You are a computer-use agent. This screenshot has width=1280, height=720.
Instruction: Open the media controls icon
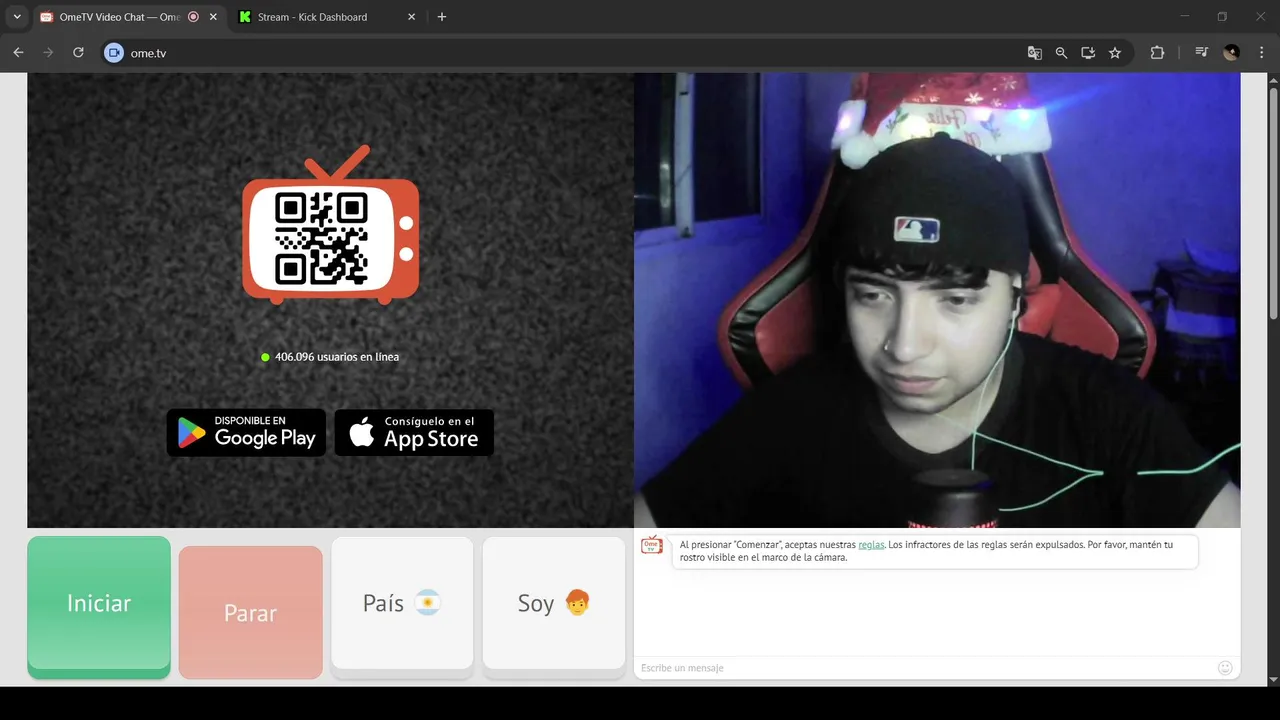[1202, 53]
